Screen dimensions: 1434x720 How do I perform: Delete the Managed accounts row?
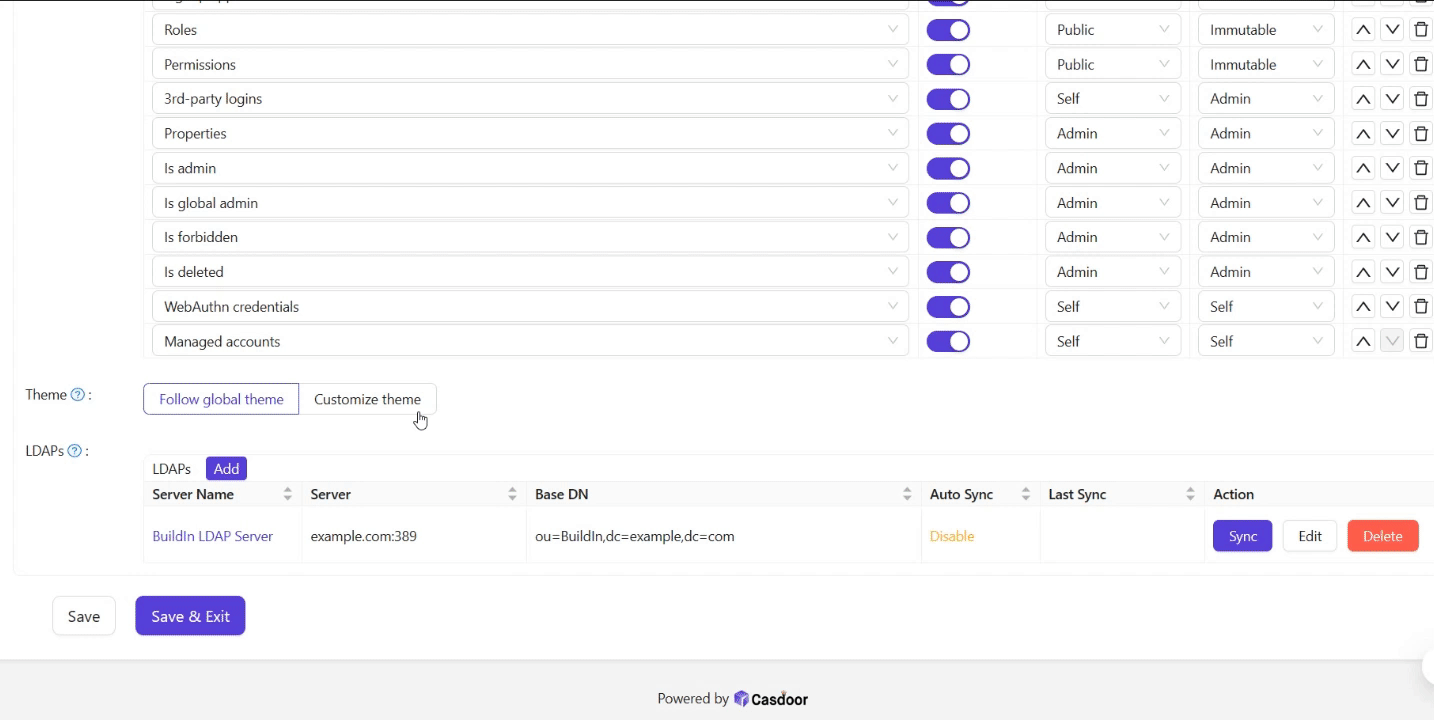(1420, 342)
